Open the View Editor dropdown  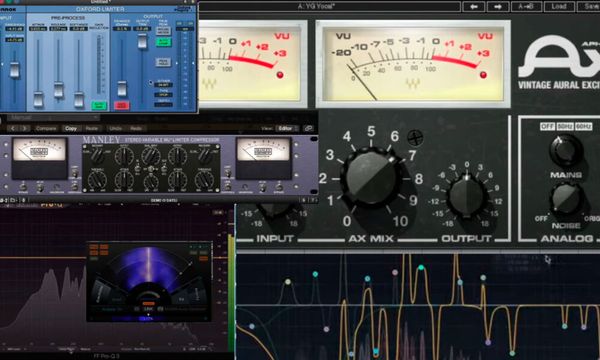click(286, 129)
